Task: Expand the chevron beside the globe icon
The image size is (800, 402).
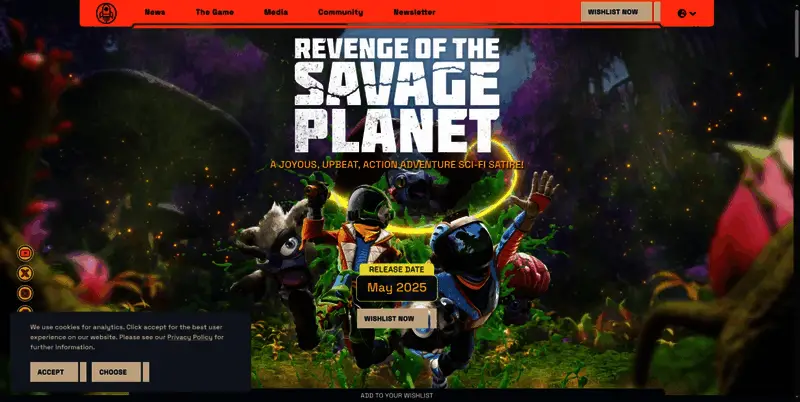Action: pyautogui.click(x=693, y=13)
